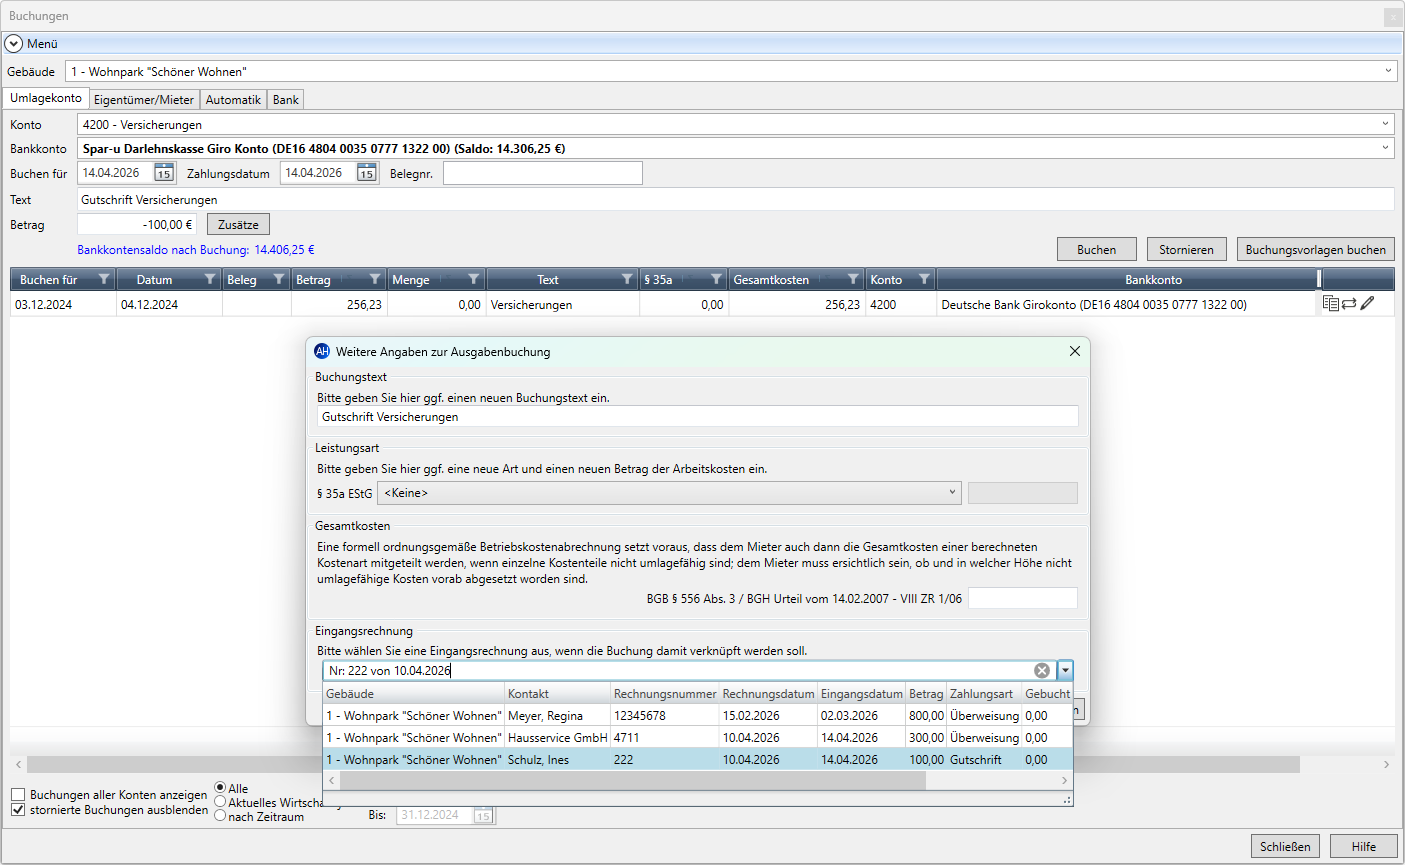Click the Buchungstext field in dialog

pyautogui.click(x=697, y=417)
